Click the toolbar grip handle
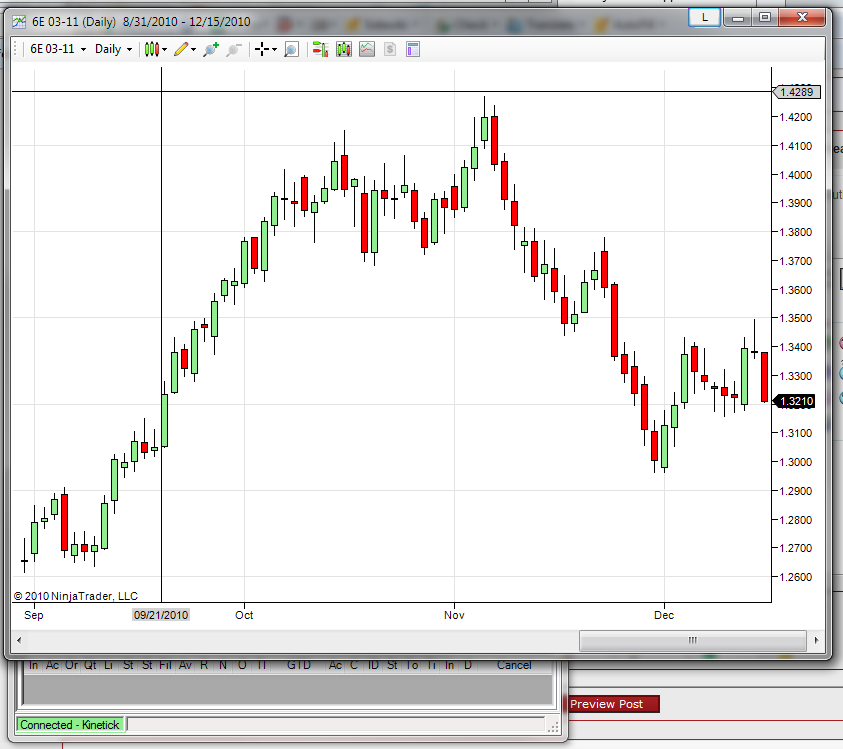 point(16,49)
